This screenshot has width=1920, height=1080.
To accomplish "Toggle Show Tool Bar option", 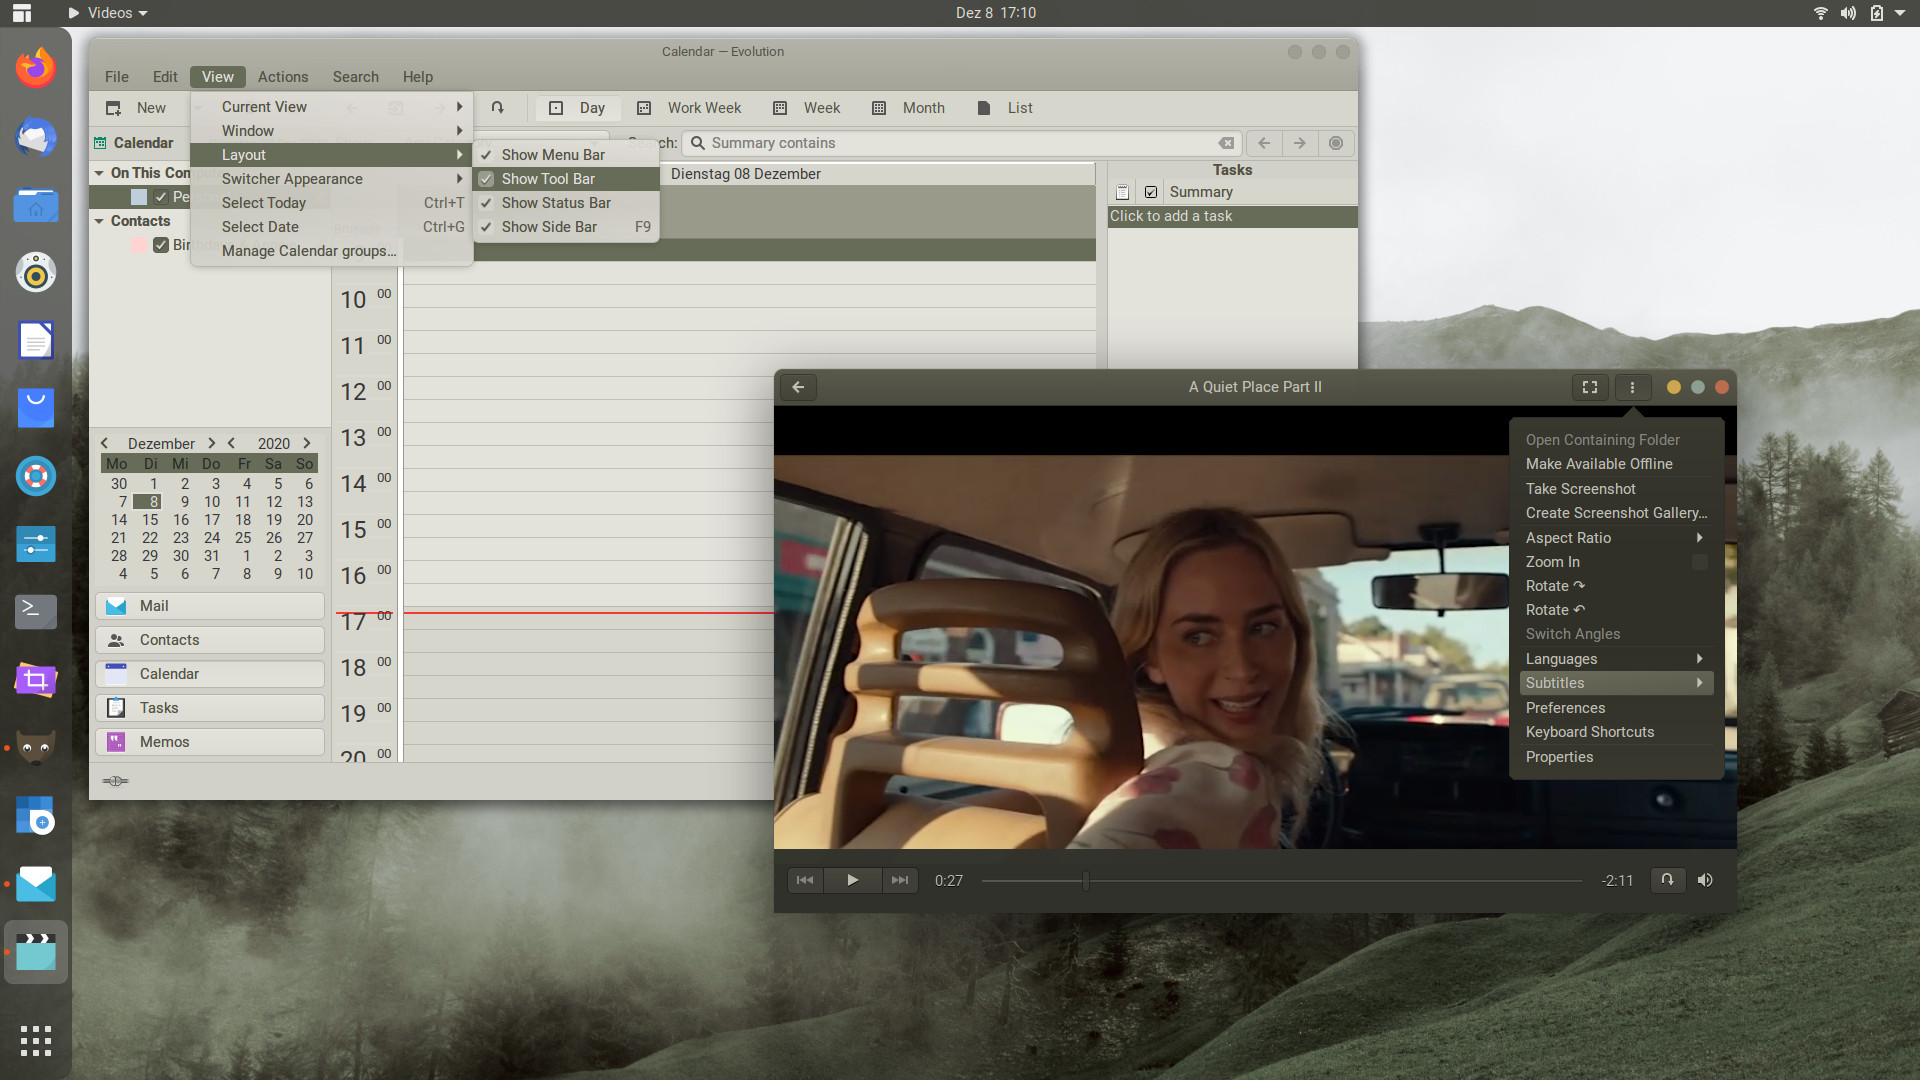I will [x=566, y=179].
